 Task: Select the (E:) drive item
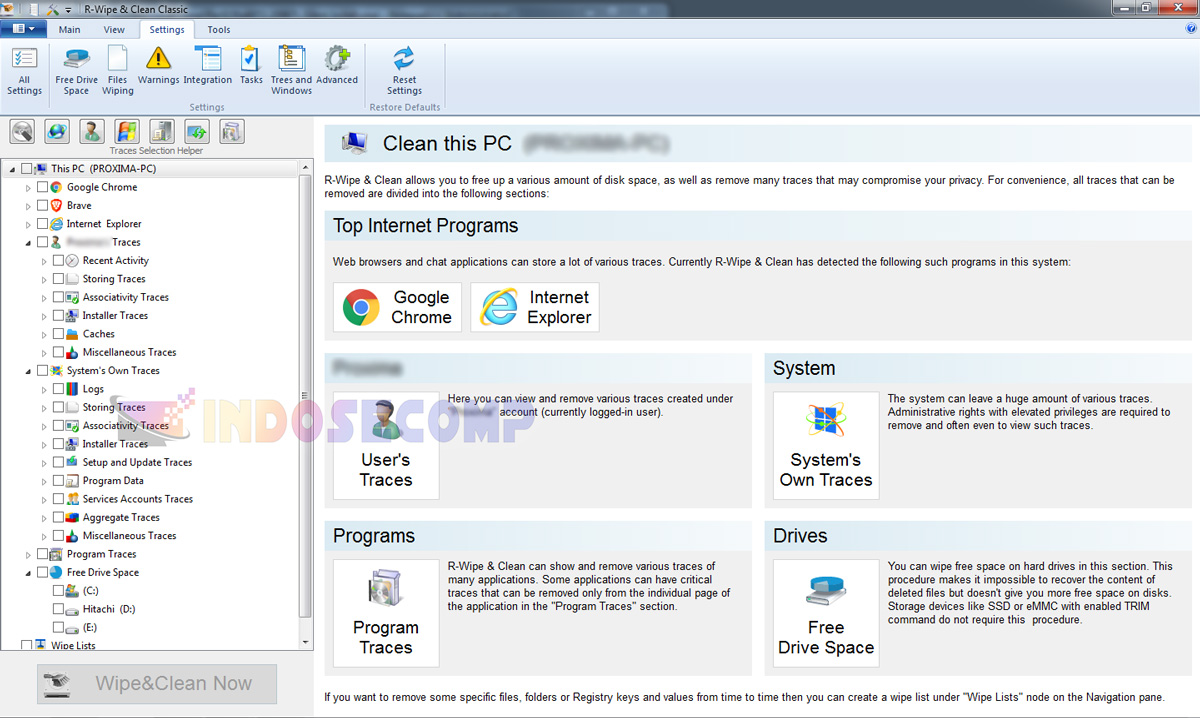pos(90,628)
